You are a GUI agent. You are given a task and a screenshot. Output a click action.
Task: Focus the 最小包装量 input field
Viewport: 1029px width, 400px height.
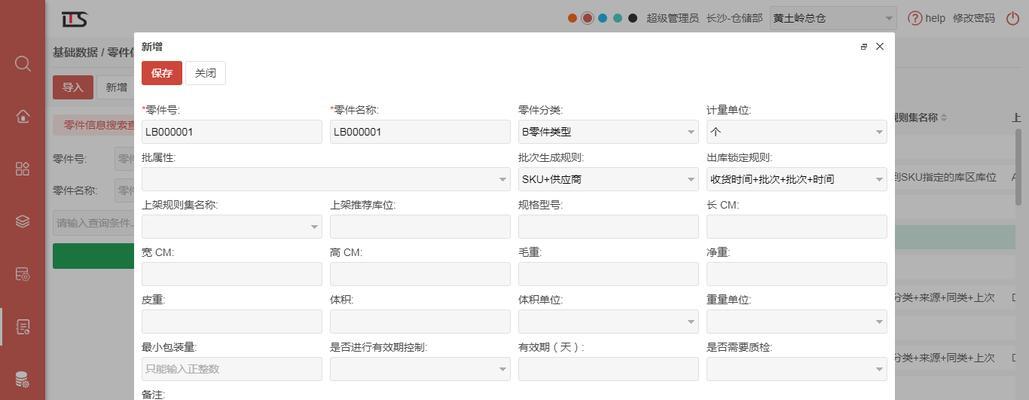click(232, 369)
